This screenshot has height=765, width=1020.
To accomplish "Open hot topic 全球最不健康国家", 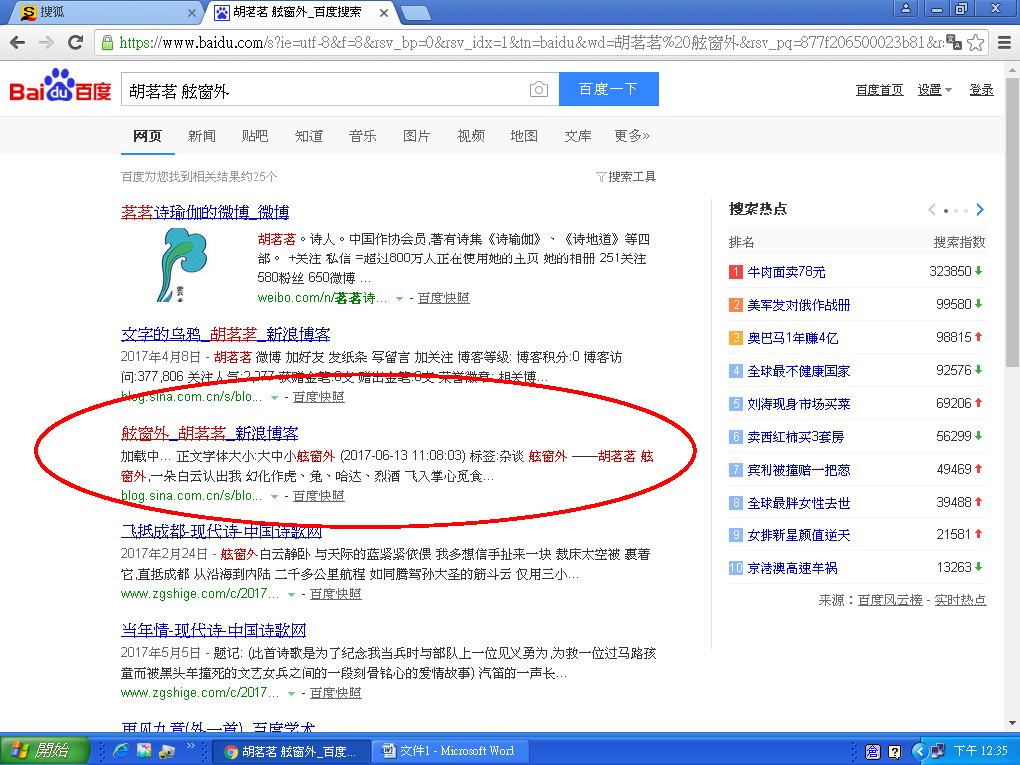I will 798,371.
